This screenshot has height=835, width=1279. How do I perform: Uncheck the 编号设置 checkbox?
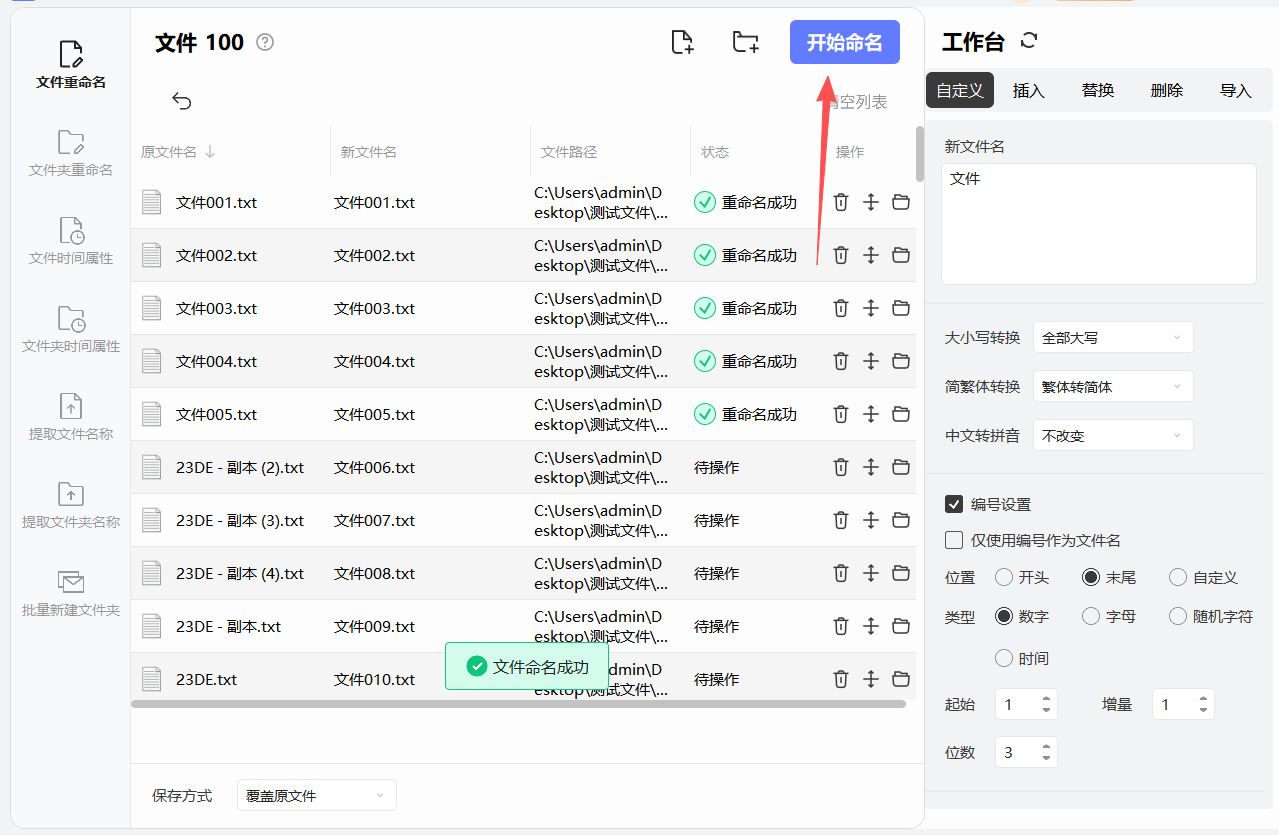point(954,504)
